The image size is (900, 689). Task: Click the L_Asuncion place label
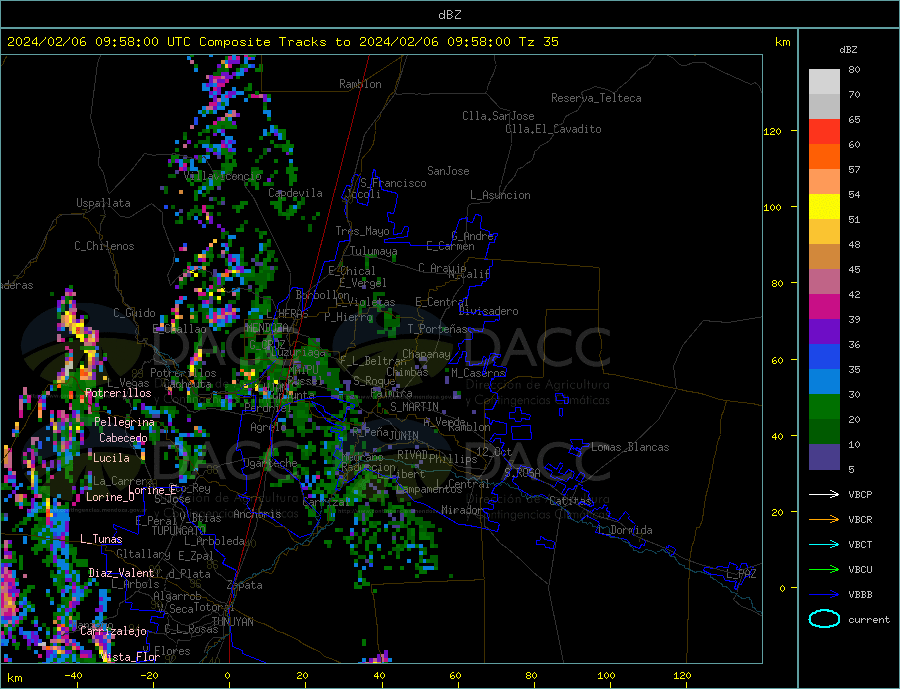coord(501,195)
